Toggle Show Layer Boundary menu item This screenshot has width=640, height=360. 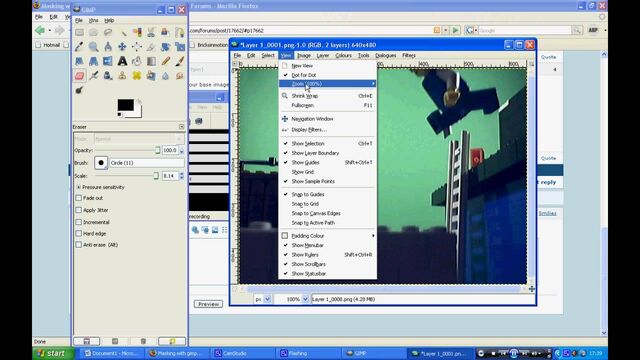tap(327, 153)
